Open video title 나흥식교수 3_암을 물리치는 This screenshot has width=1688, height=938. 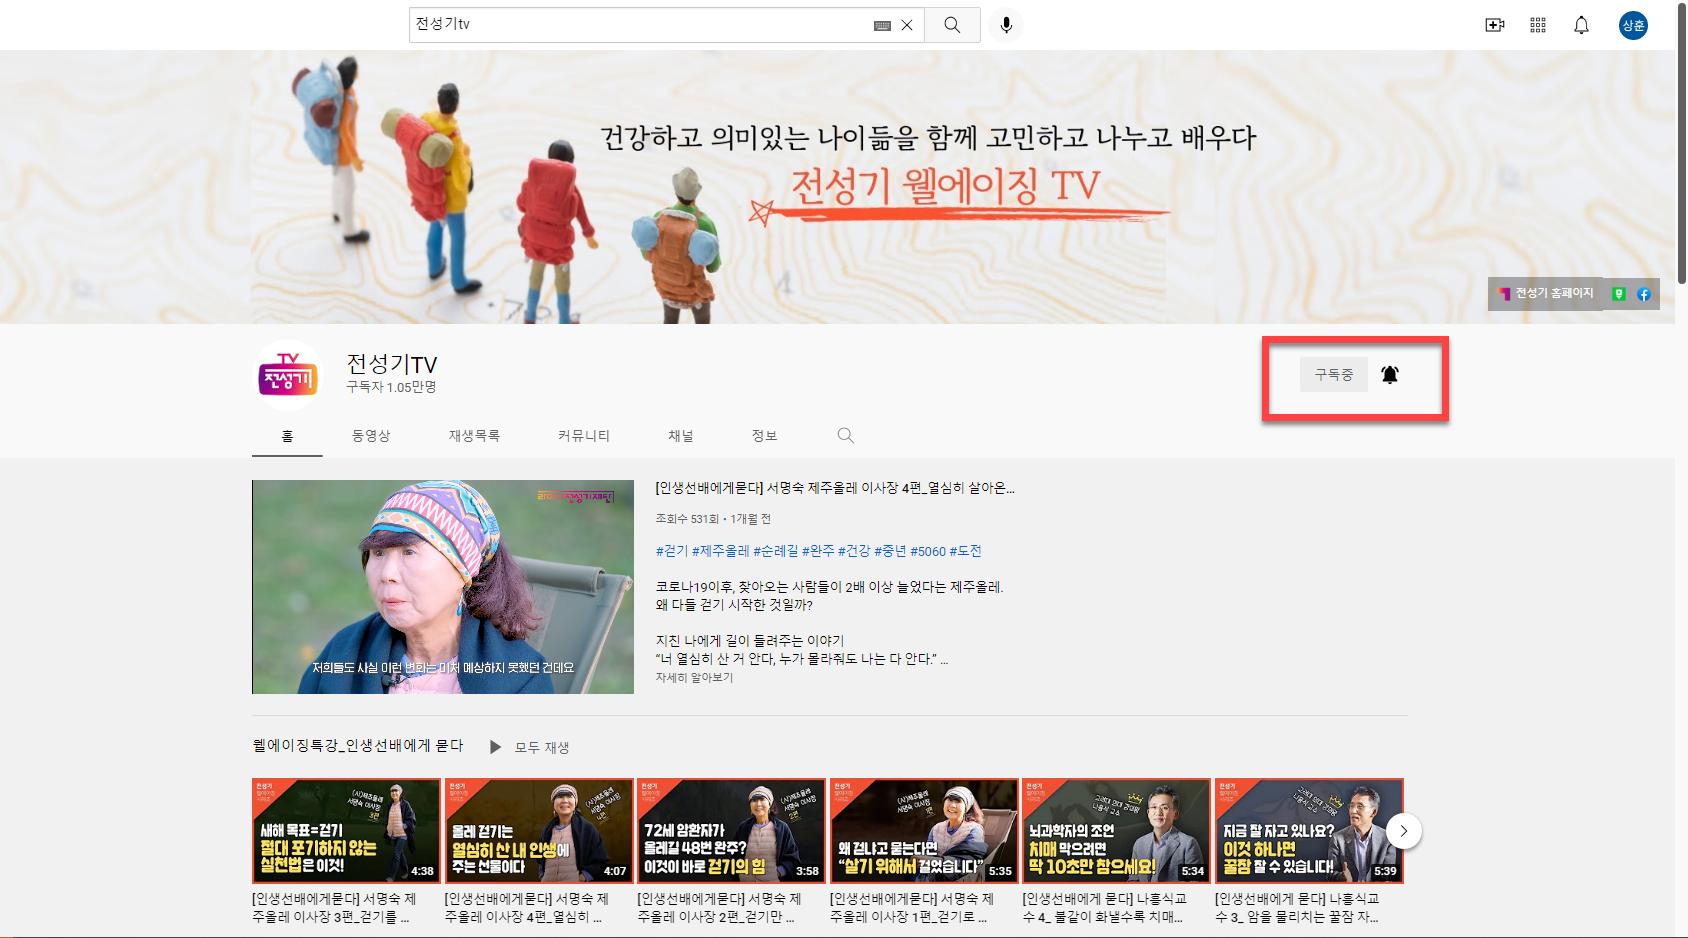pyautogui.click(x=1297, y=908)
